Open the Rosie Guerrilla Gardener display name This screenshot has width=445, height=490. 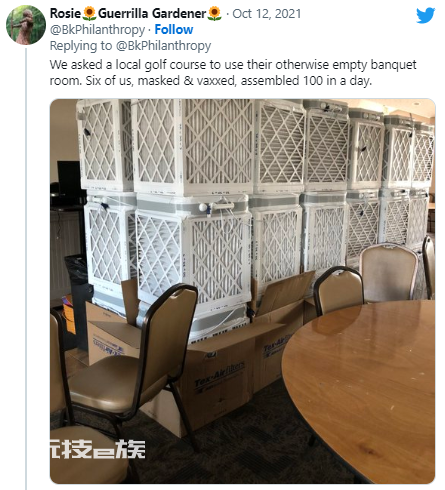(x=136, y=14)
